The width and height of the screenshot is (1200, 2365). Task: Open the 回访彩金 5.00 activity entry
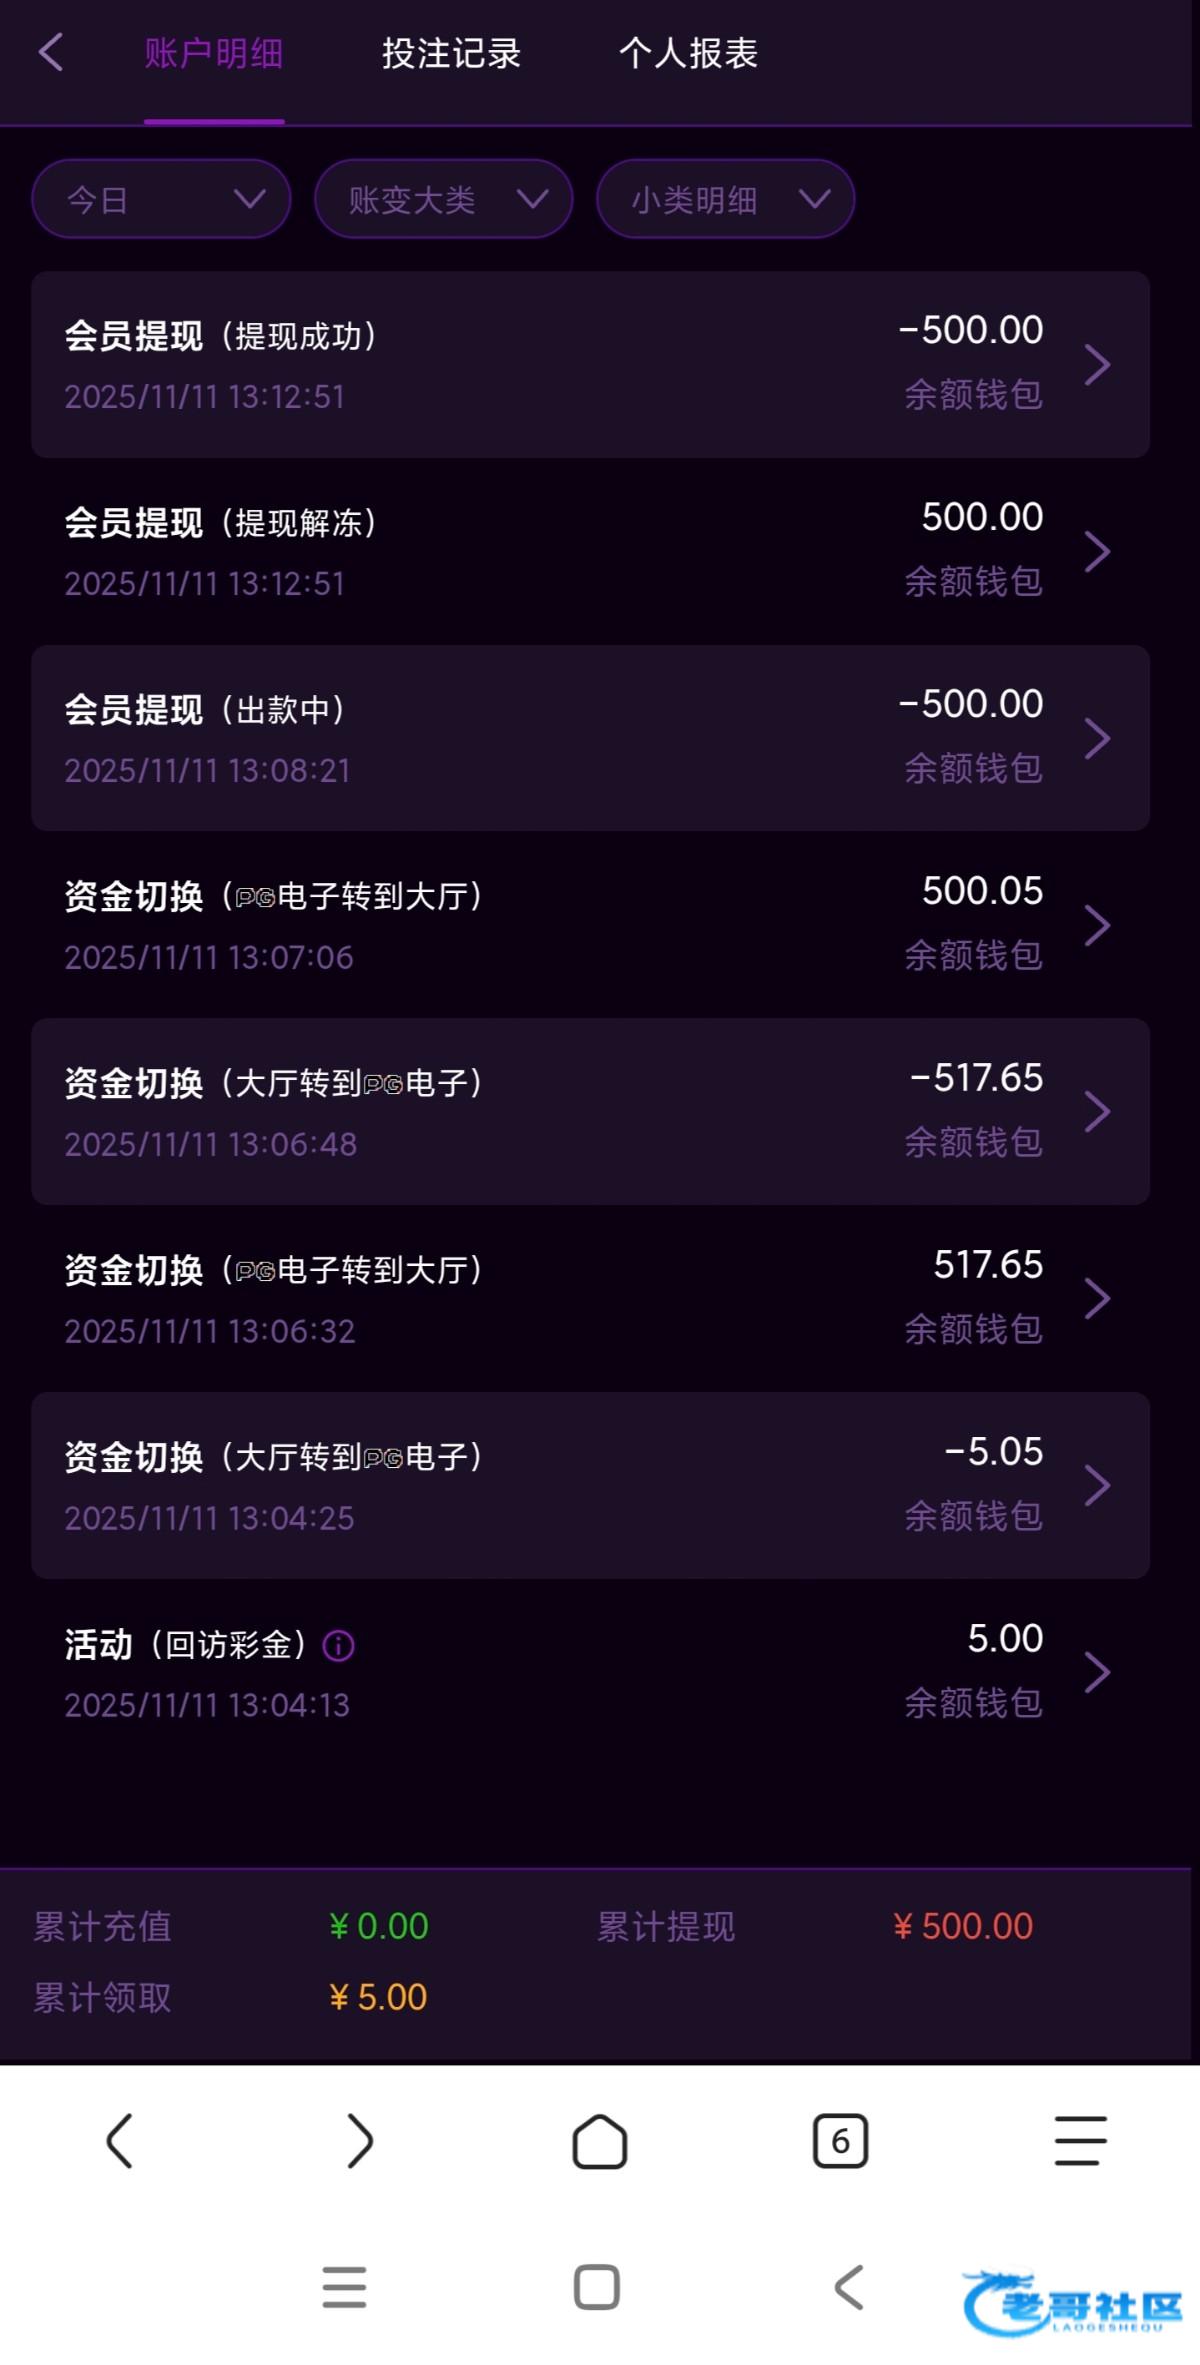590,1672
